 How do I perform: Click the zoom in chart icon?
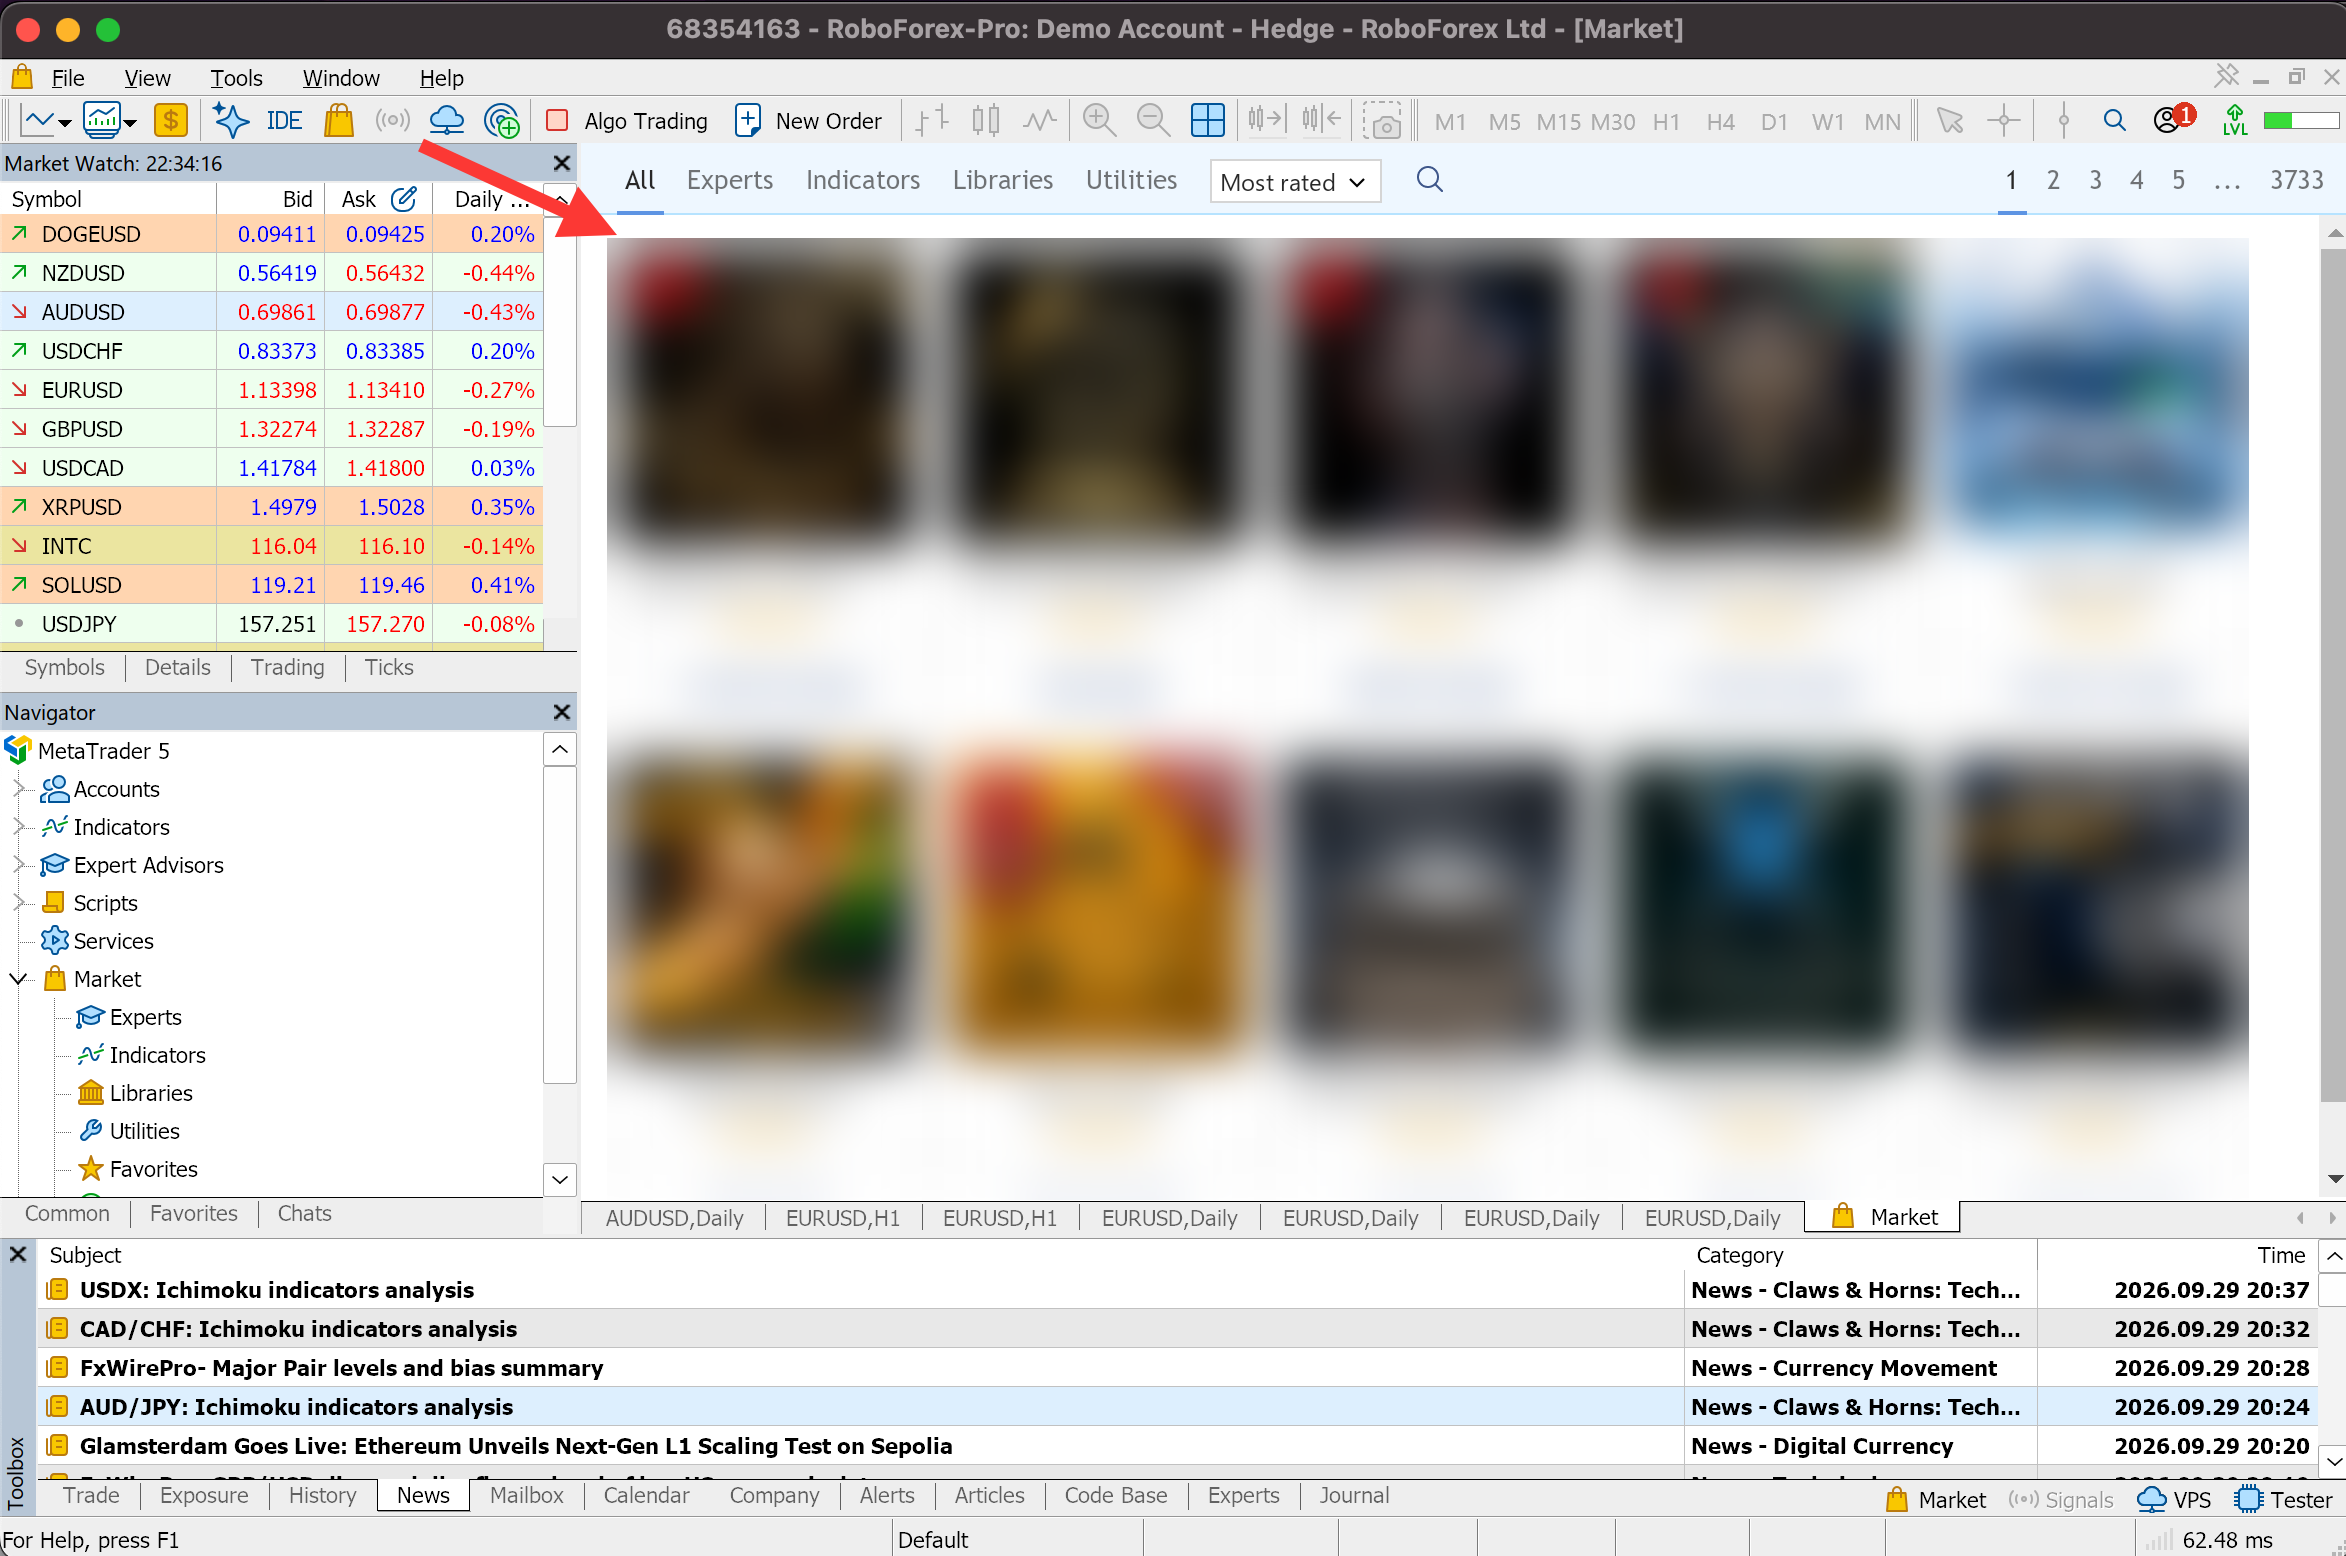pos(1099,121)
